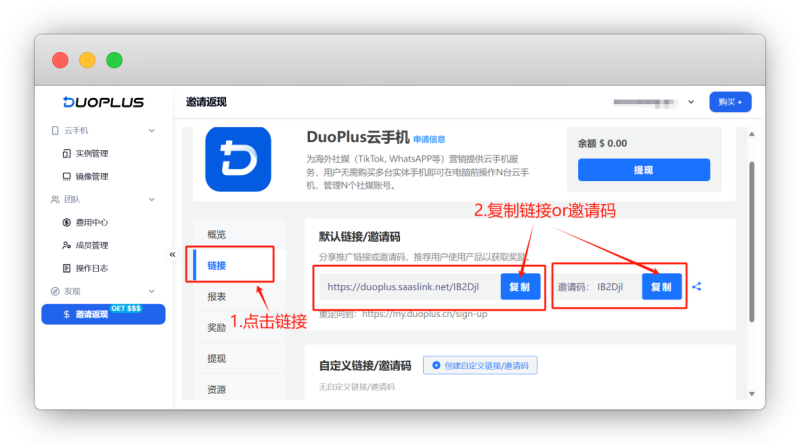Collapse the 云手机 menu chevron
The image size is (800, 444).
tap(152, 131)
